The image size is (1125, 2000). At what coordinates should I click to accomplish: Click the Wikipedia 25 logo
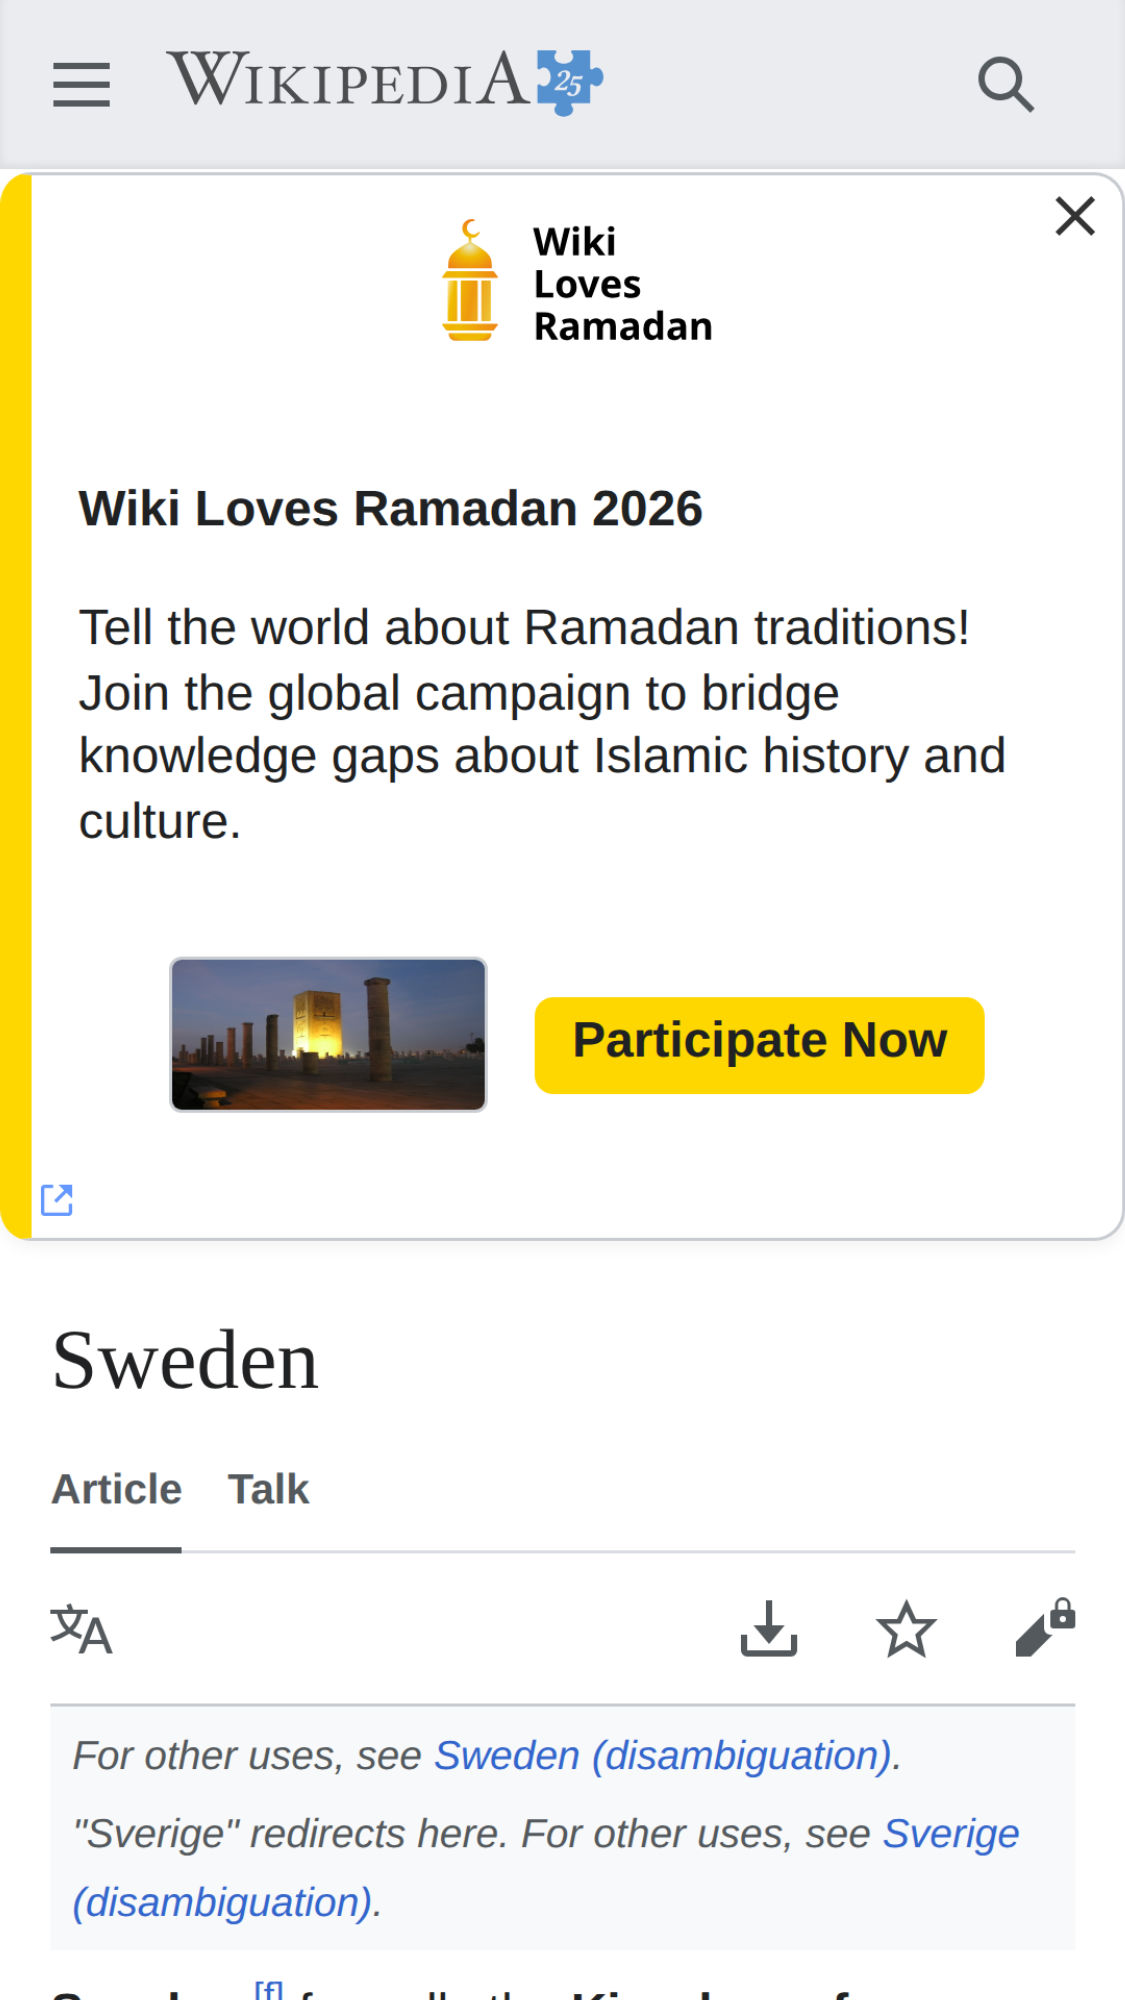385,81
